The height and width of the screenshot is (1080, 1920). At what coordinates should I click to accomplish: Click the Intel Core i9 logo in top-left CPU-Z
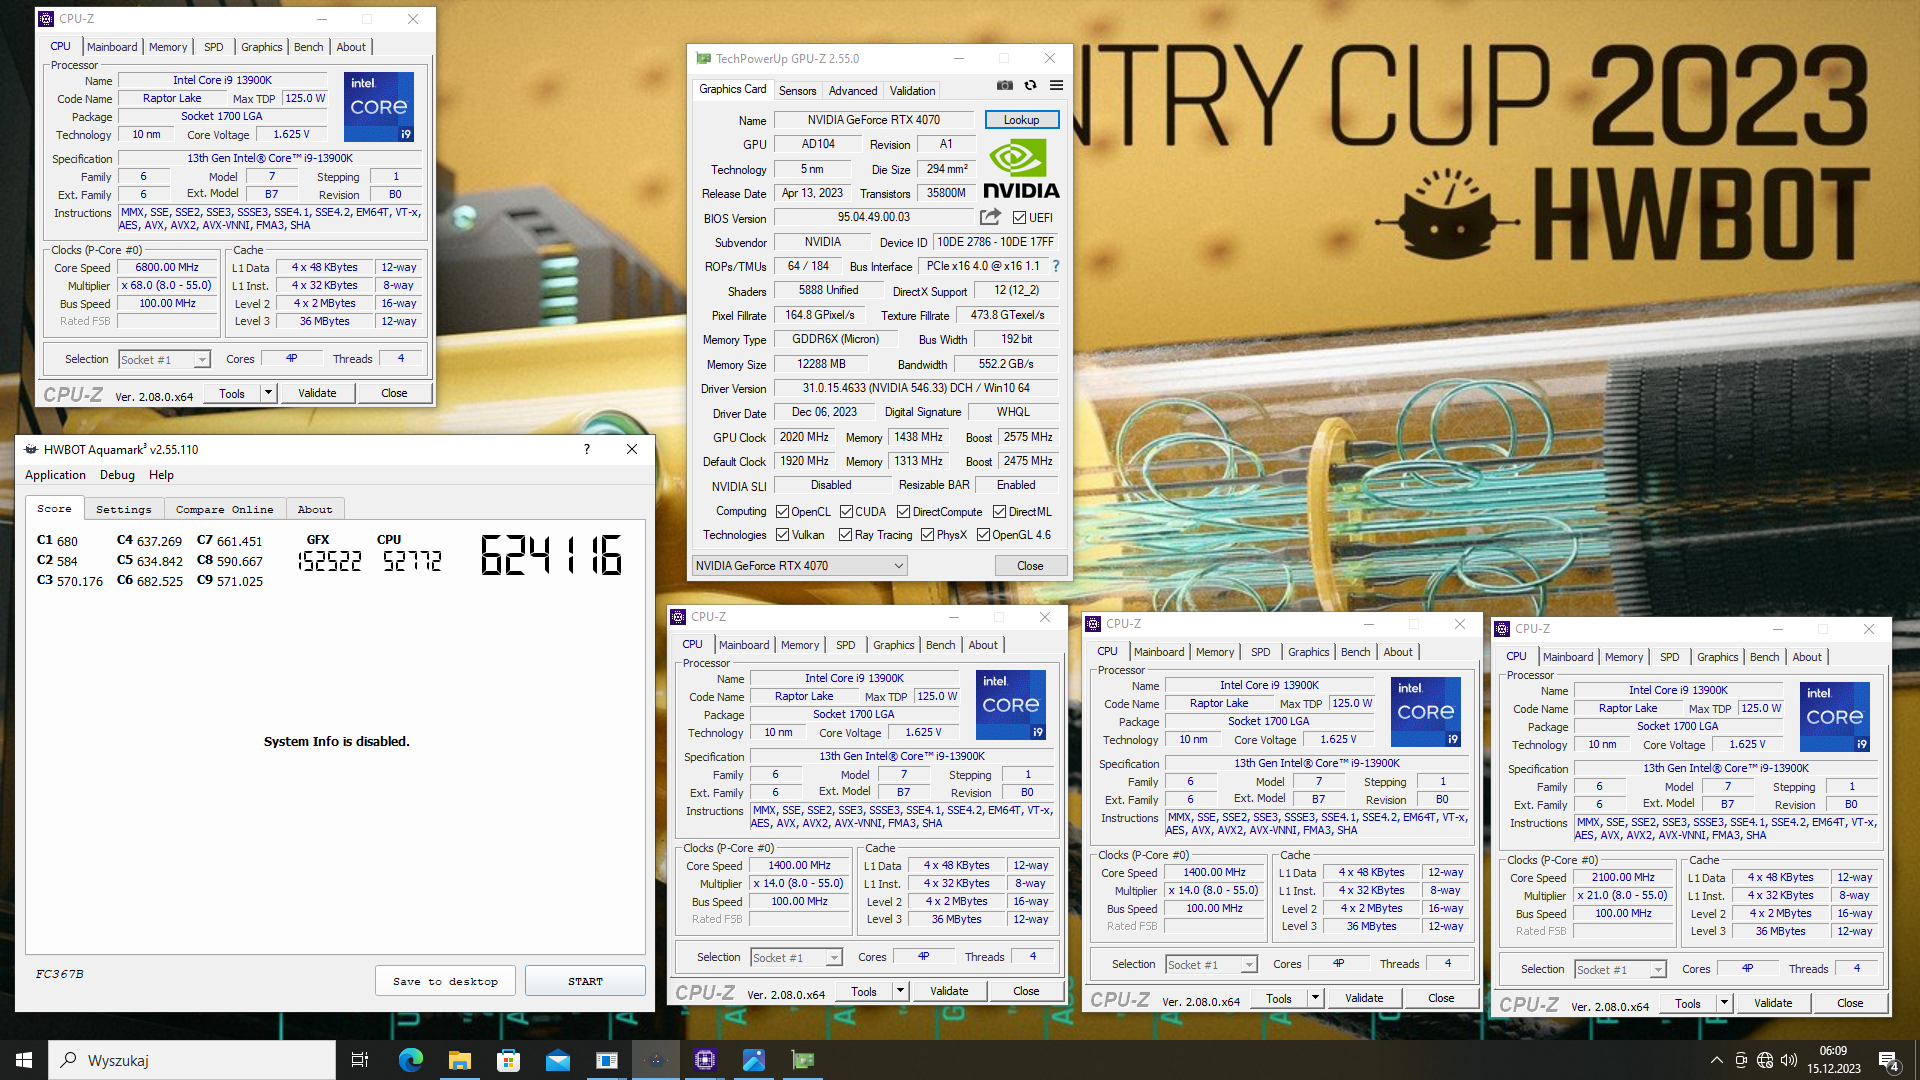379,106
